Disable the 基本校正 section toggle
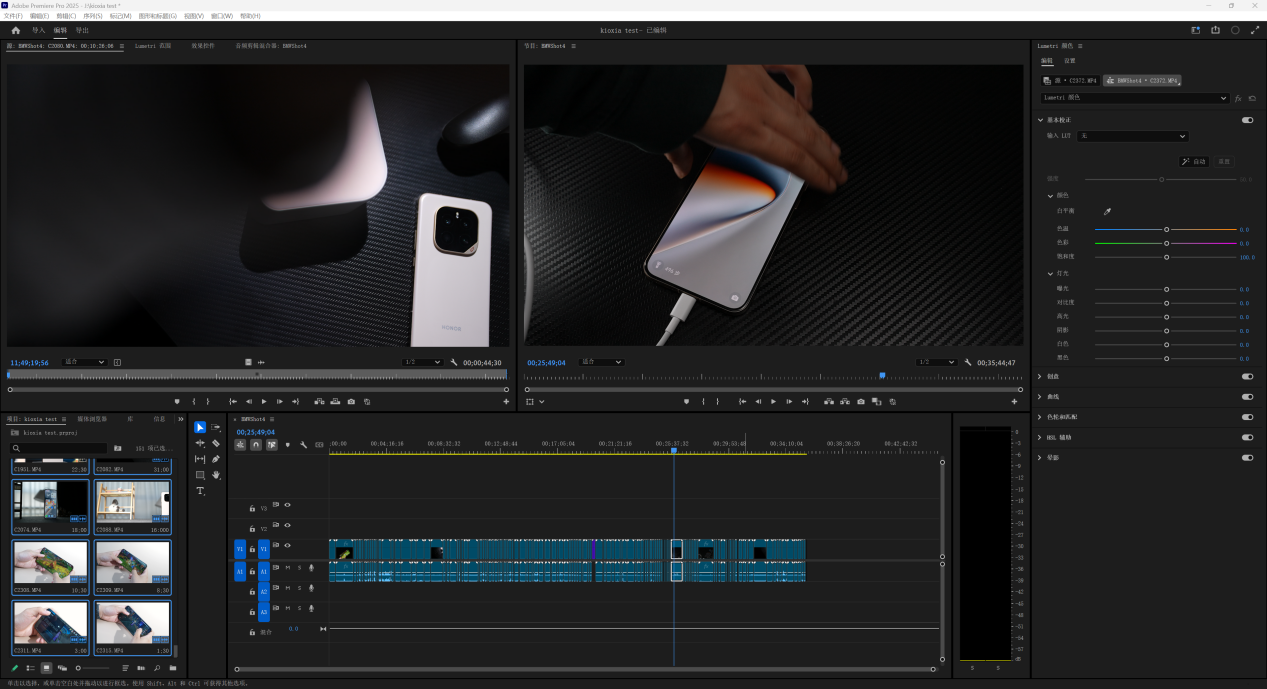The height and width of the screenshot is (689, 1267). point(1247,120)
